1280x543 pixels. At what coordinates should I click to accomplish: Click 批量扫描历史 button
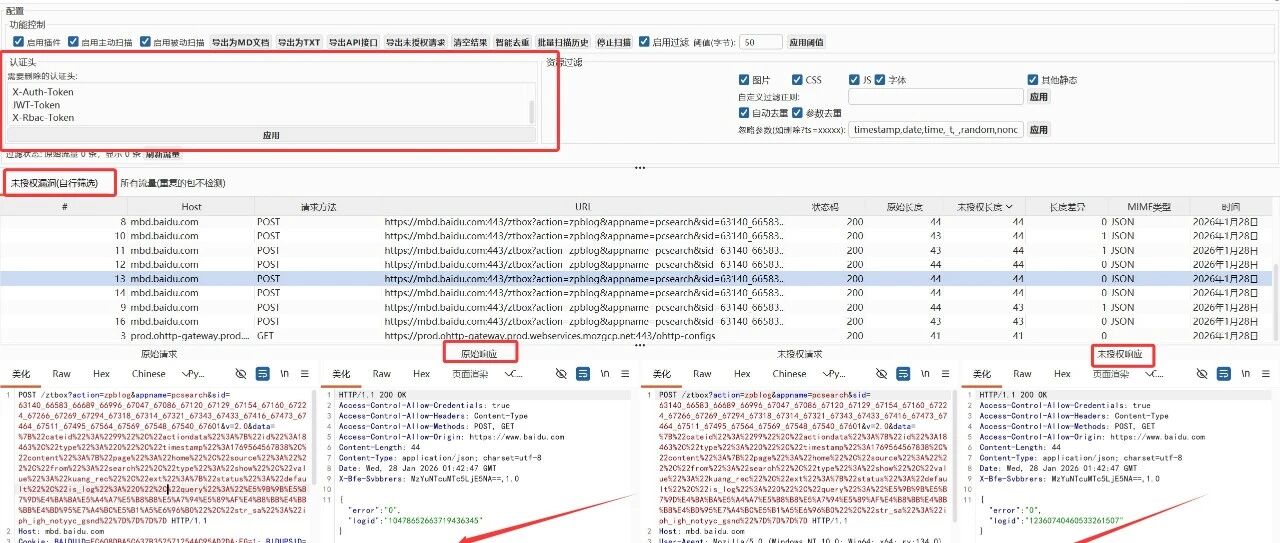tap(564, 42)
